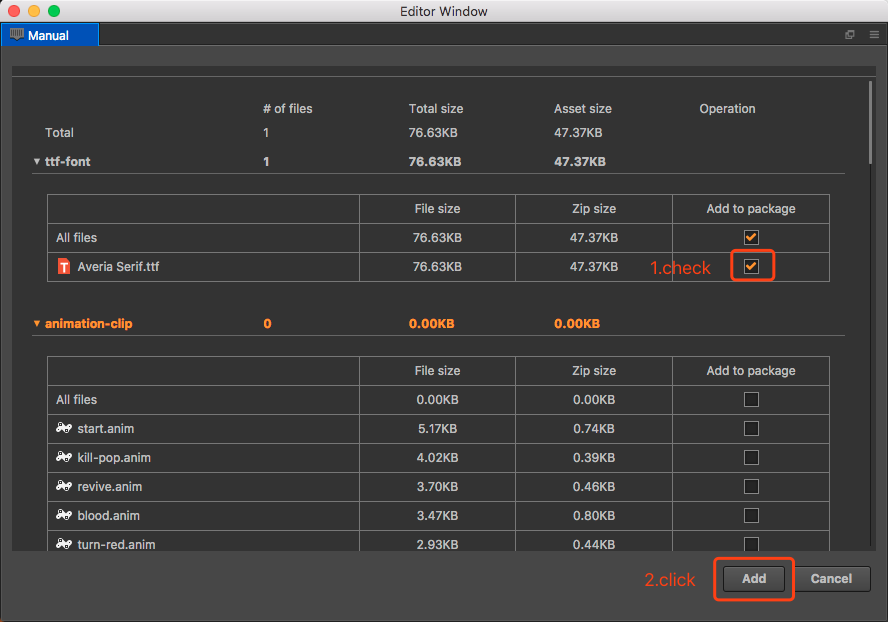Click the macOS yellow minimize button
The image size is (888, 622).
point(34,11)
